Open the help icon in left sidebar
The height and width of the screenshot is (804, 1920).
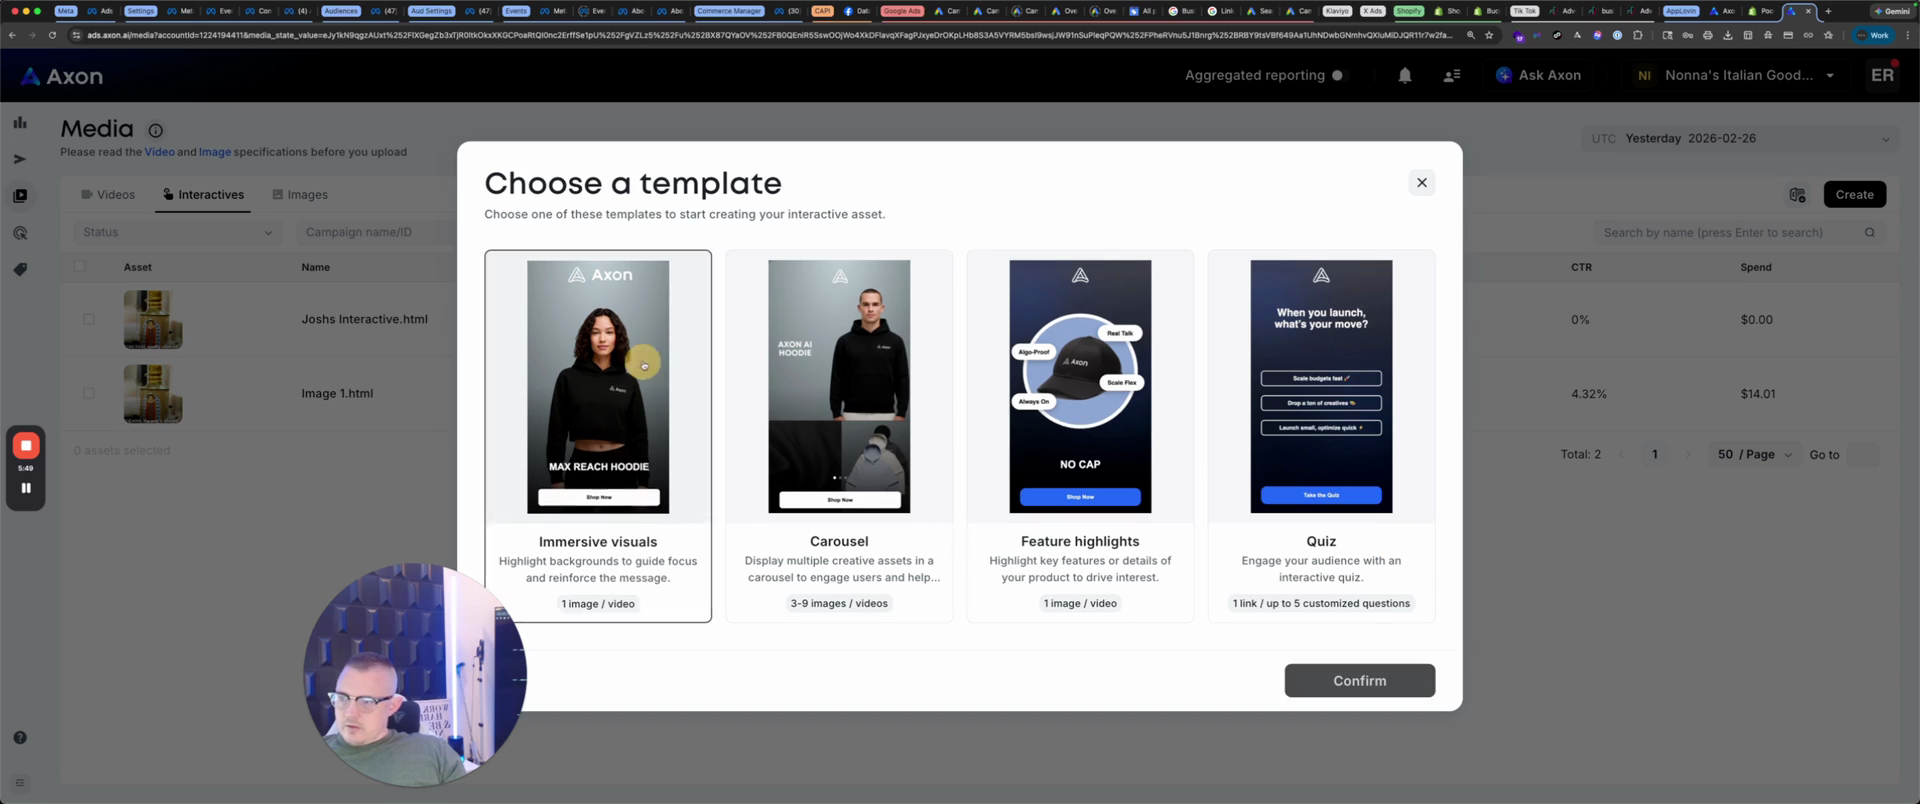(20, 737)
